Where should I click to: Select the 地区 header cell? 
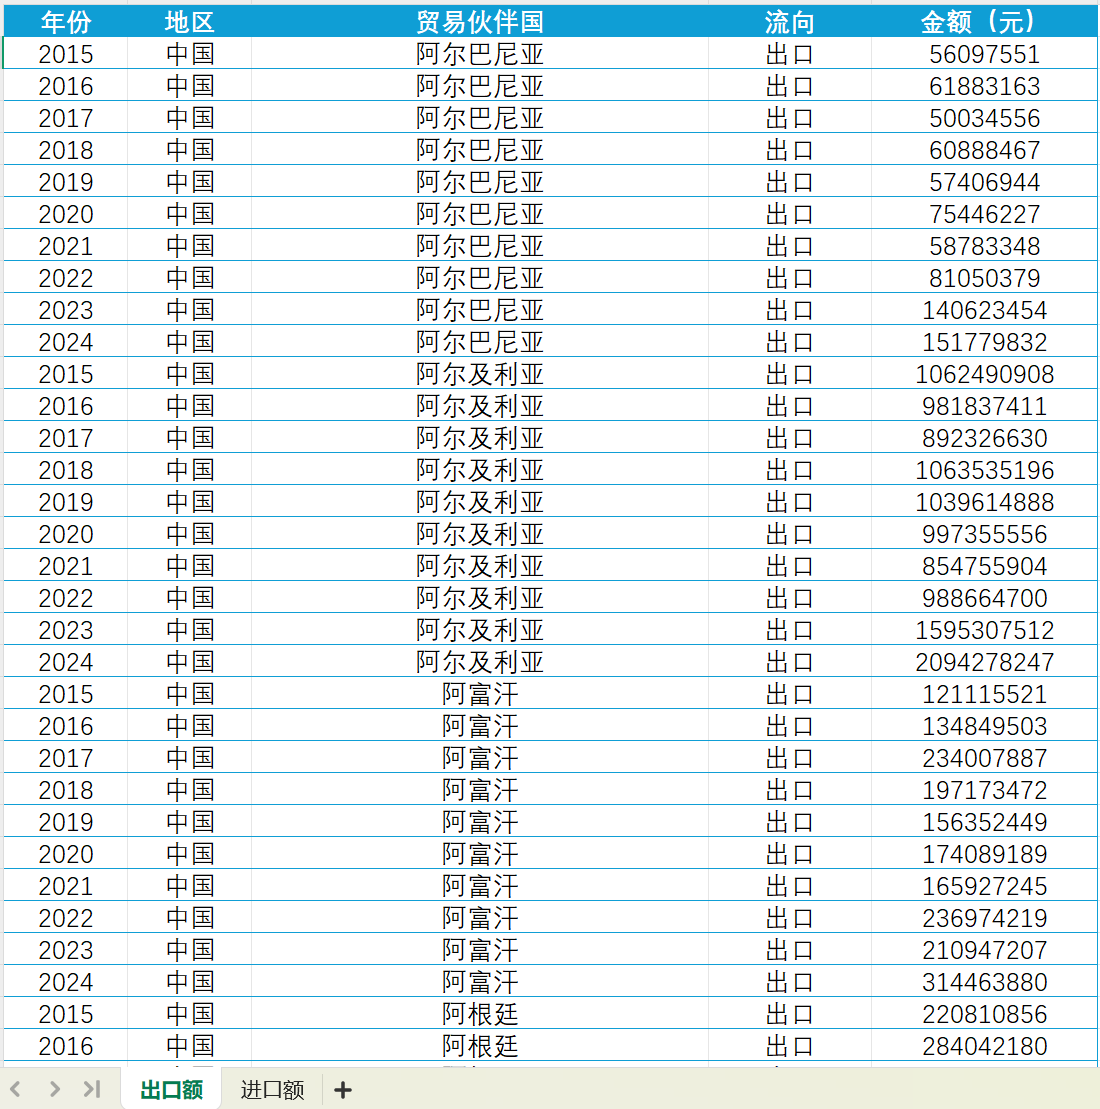[x=190, y=22]
